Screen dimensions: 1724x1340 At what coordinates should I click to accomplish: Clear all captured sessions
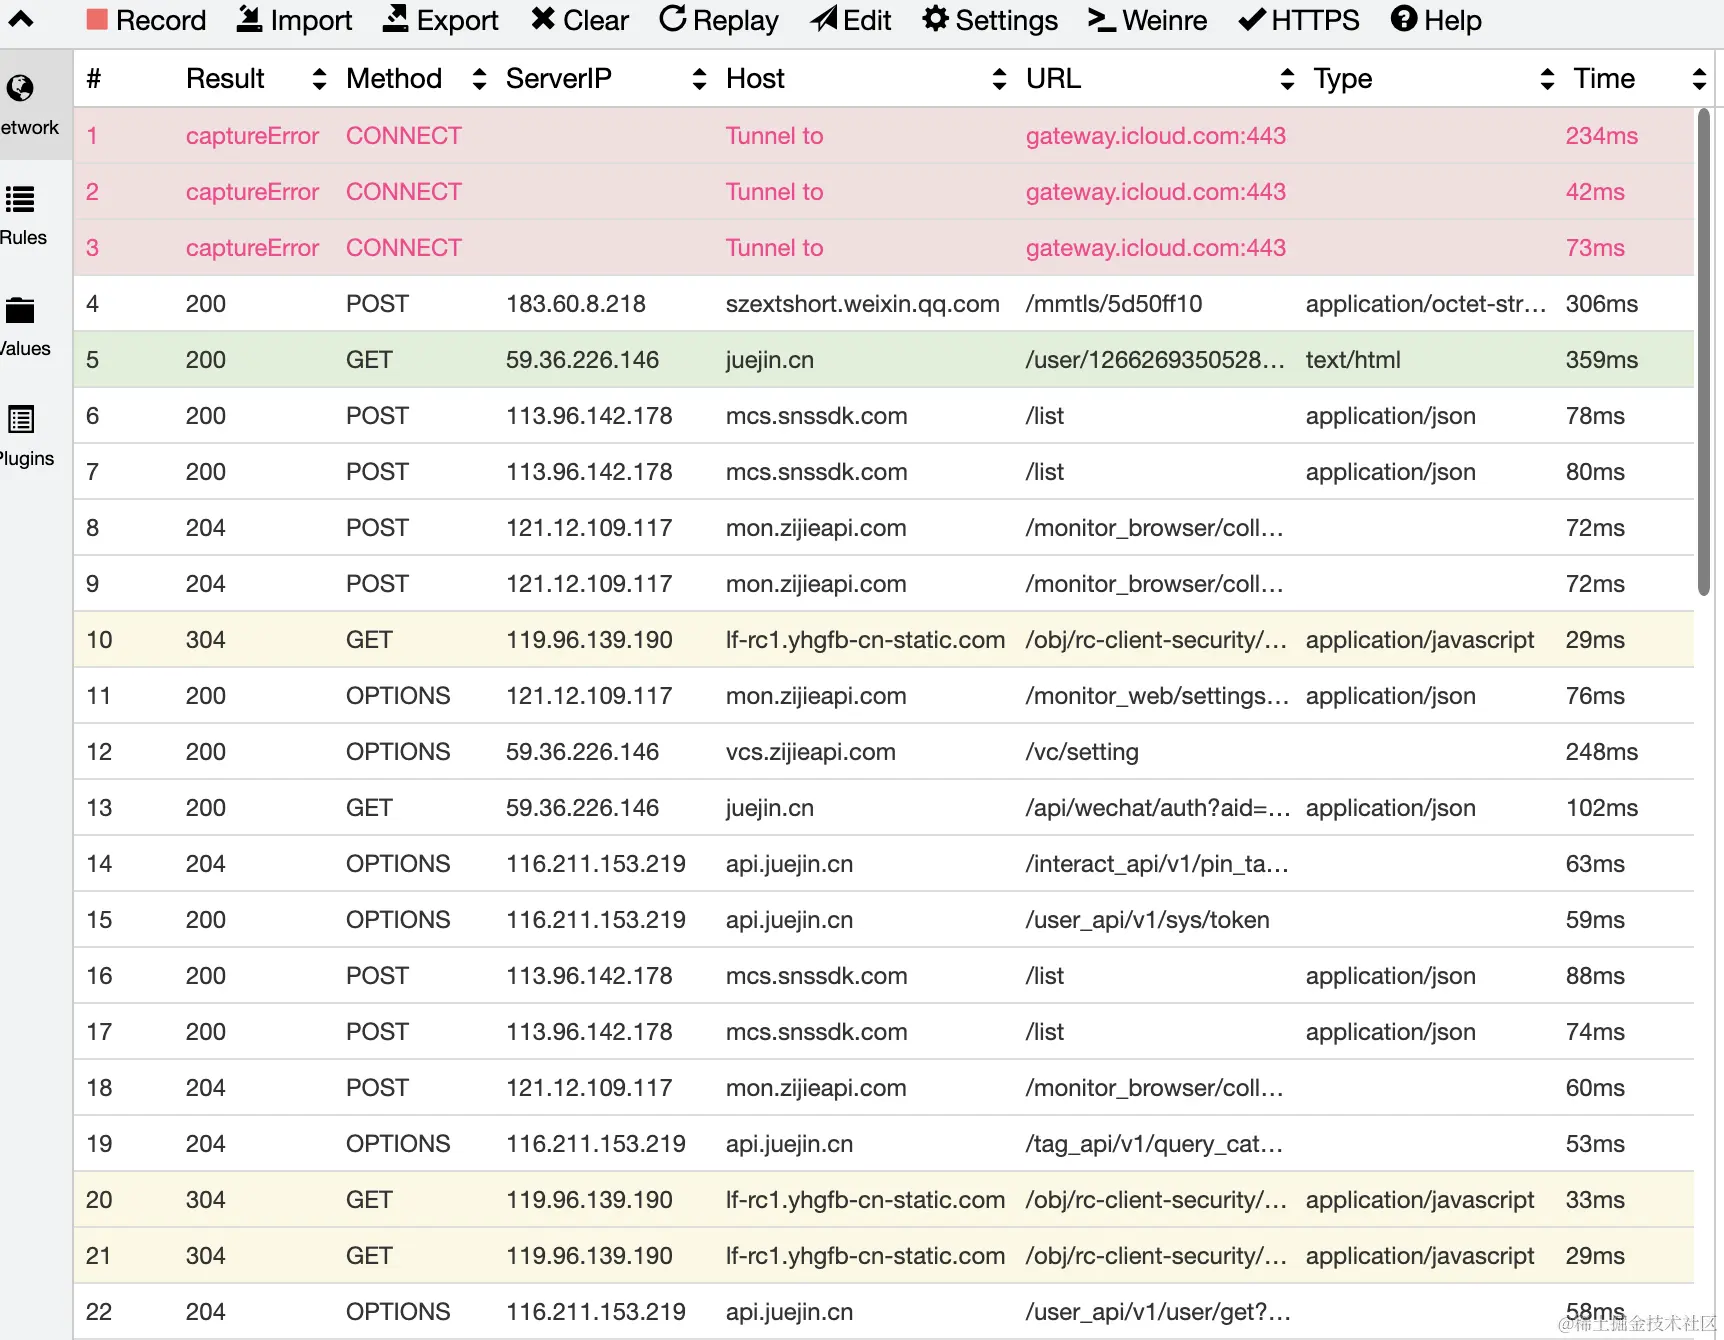click(580, 20)
